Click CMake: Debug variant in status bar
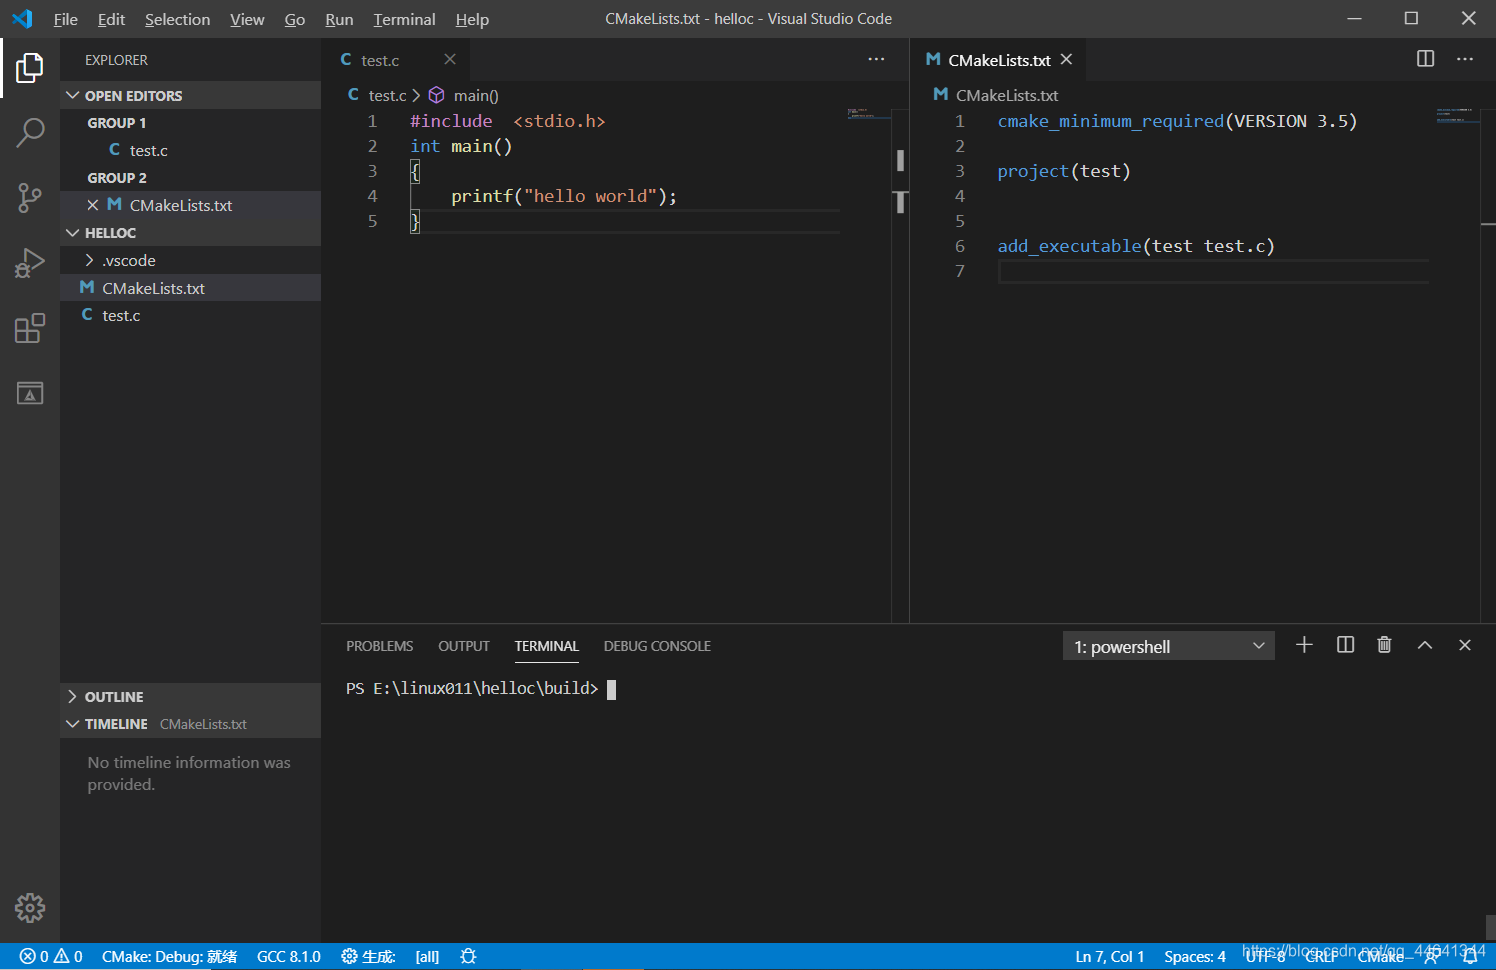 click(168, 956)
